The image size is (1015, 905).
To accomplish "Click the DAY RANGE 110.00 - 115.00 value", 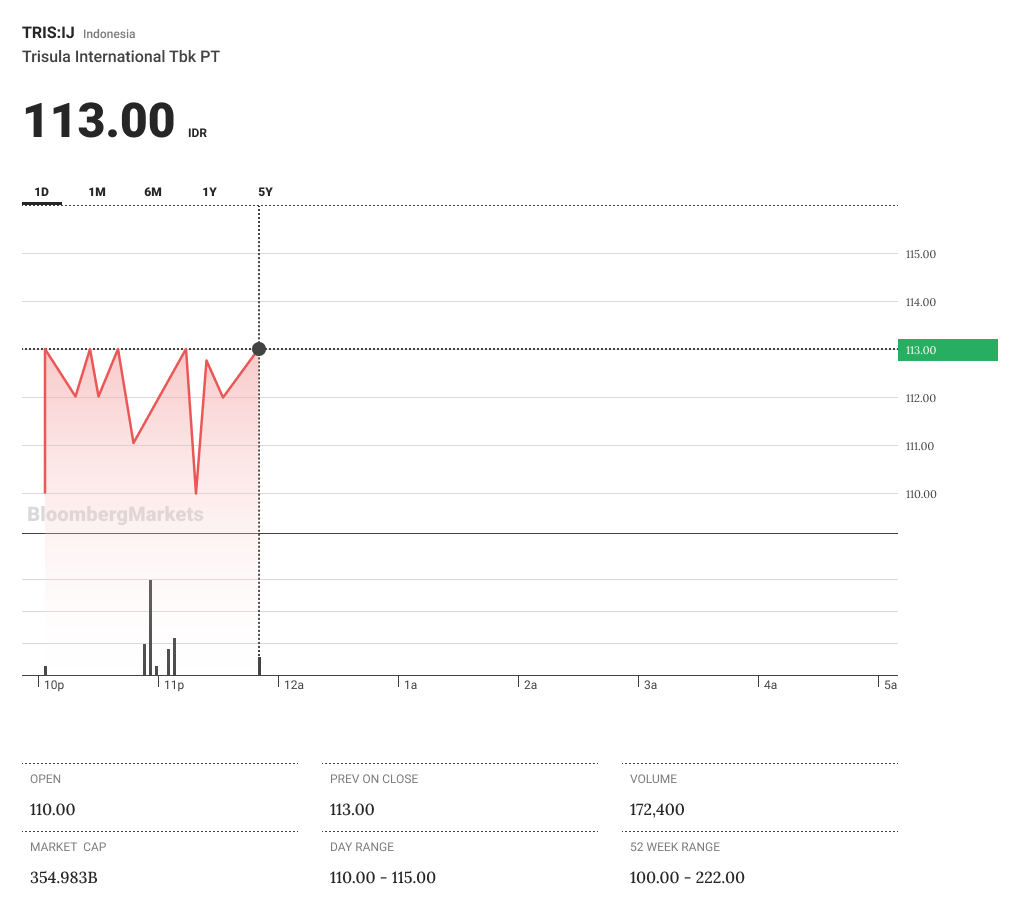I will tap(382, 878).
